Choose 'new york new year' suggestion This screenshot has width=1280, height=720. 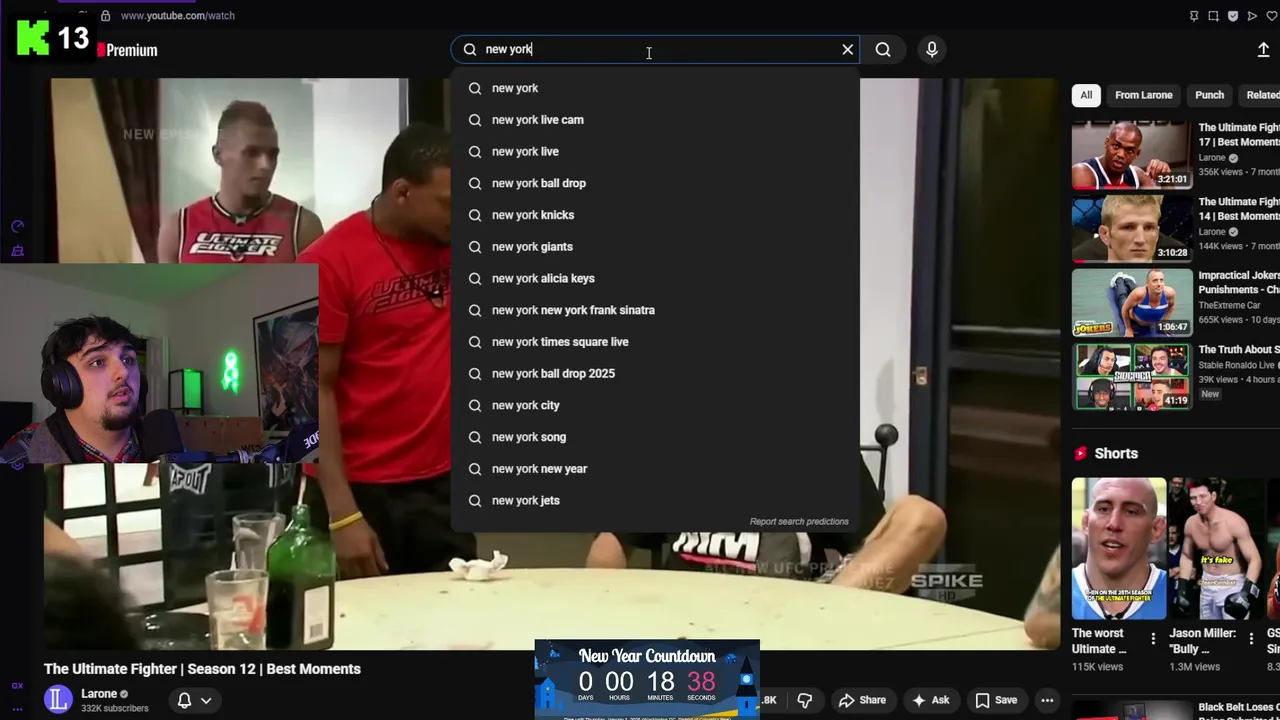655,468
